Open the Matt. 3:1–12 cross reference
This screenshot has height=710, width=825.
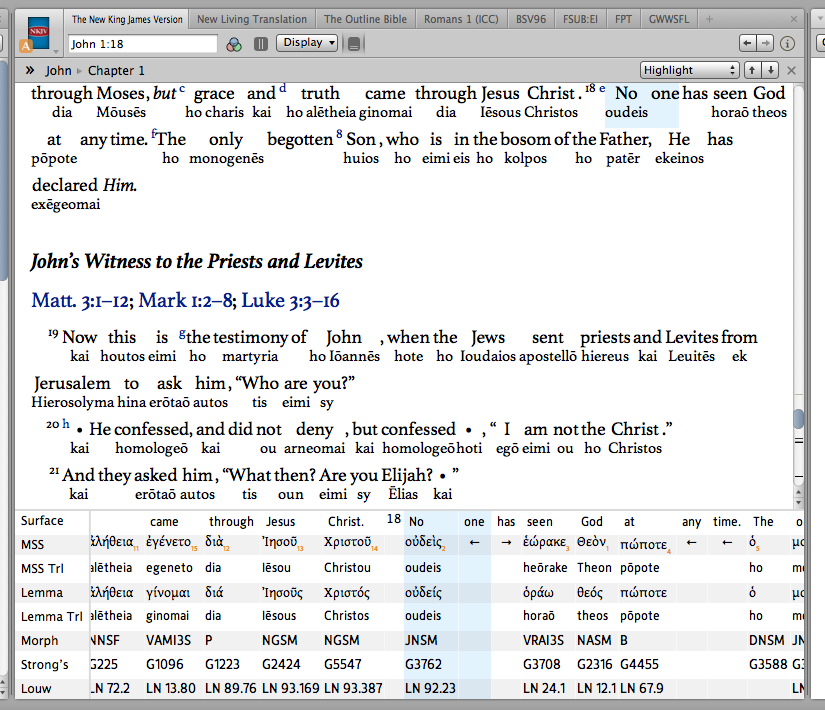[x=81, y=301]
